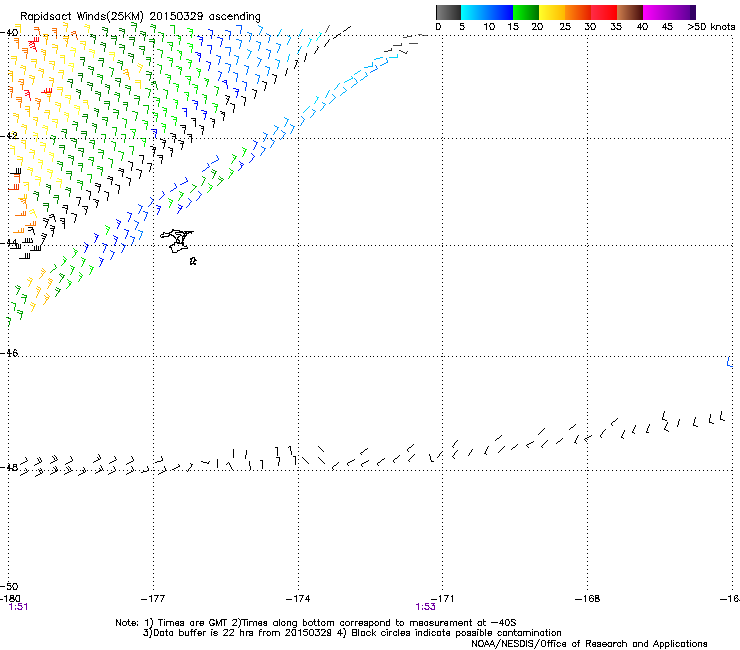Click the '-171' longitude label
This screenshot has width=740, height=650.
point(443,599)
